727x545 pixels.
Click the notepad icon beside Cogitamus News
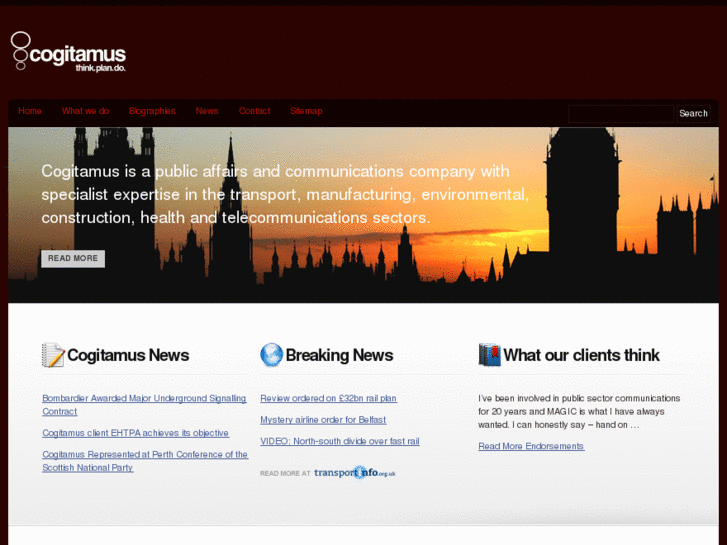53,355
